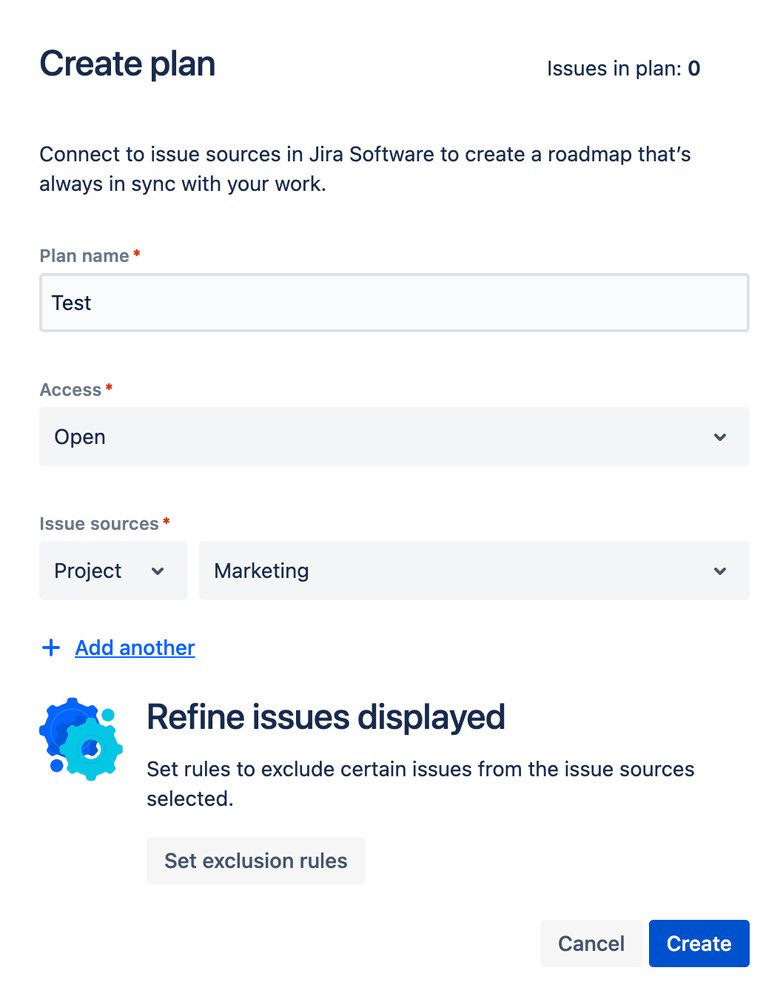The height and width of the screenshot is (999, 783).
Task: Click the Plan name field label
Action: pos(84,256)
